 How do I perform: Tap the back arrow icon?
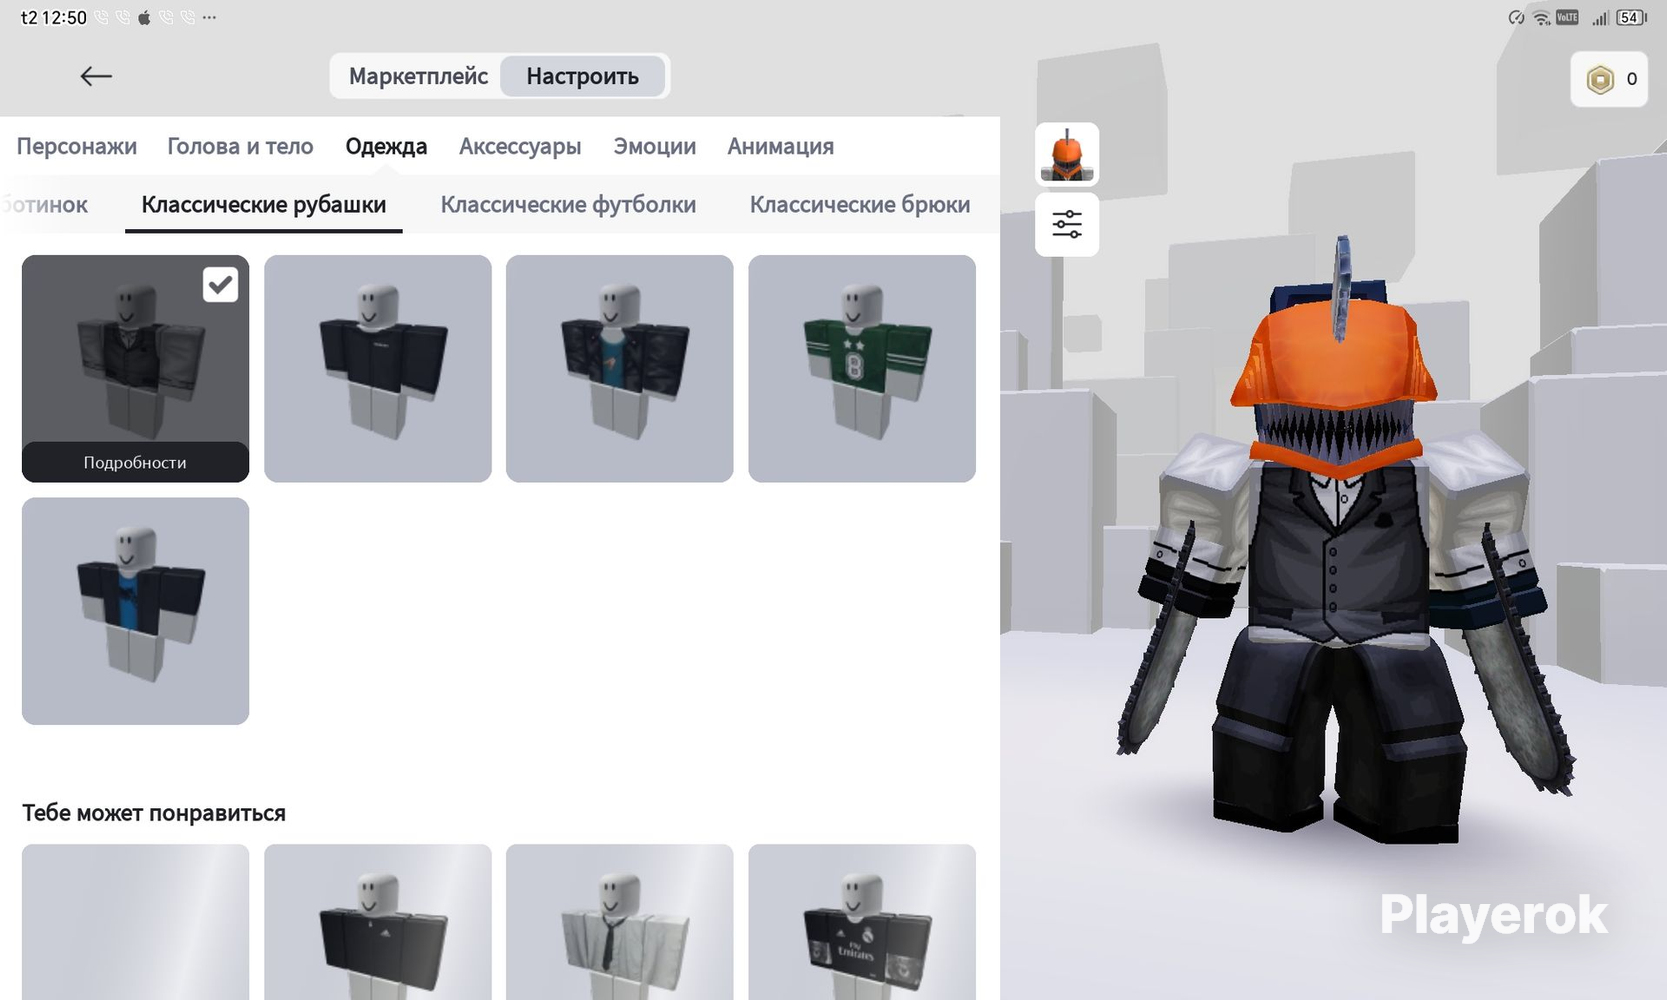(x=96, y=76)
